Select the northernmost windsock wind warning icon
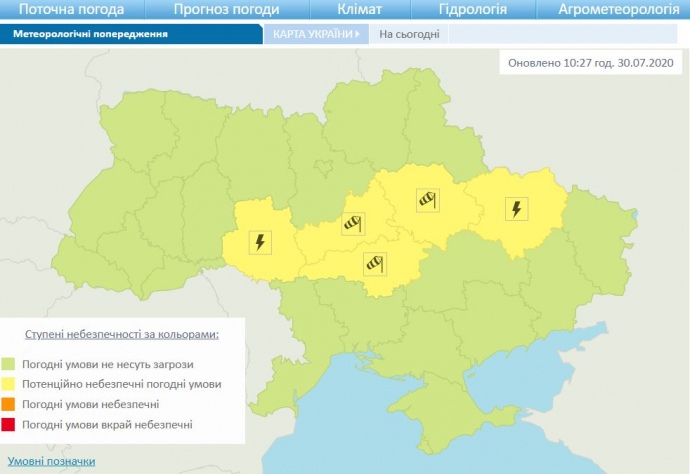 (430, 200)
